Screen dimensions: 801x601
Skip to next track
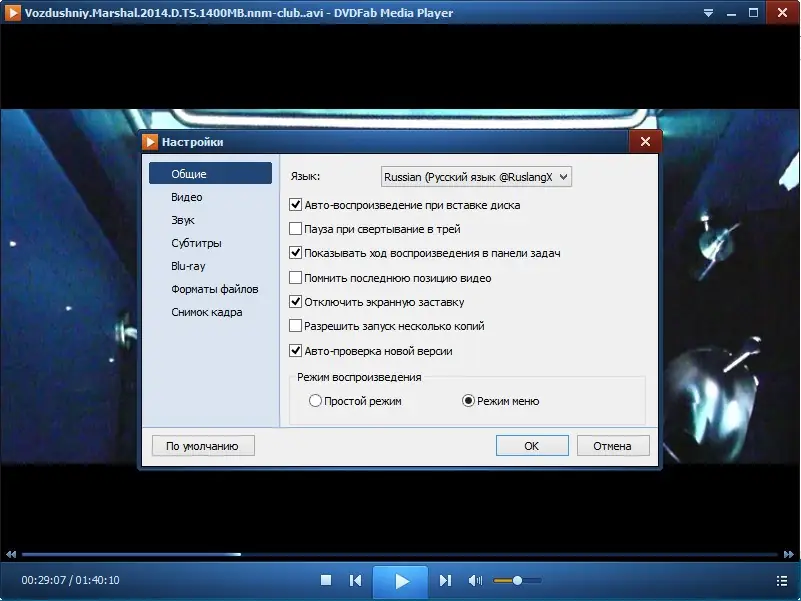point(445,580)
